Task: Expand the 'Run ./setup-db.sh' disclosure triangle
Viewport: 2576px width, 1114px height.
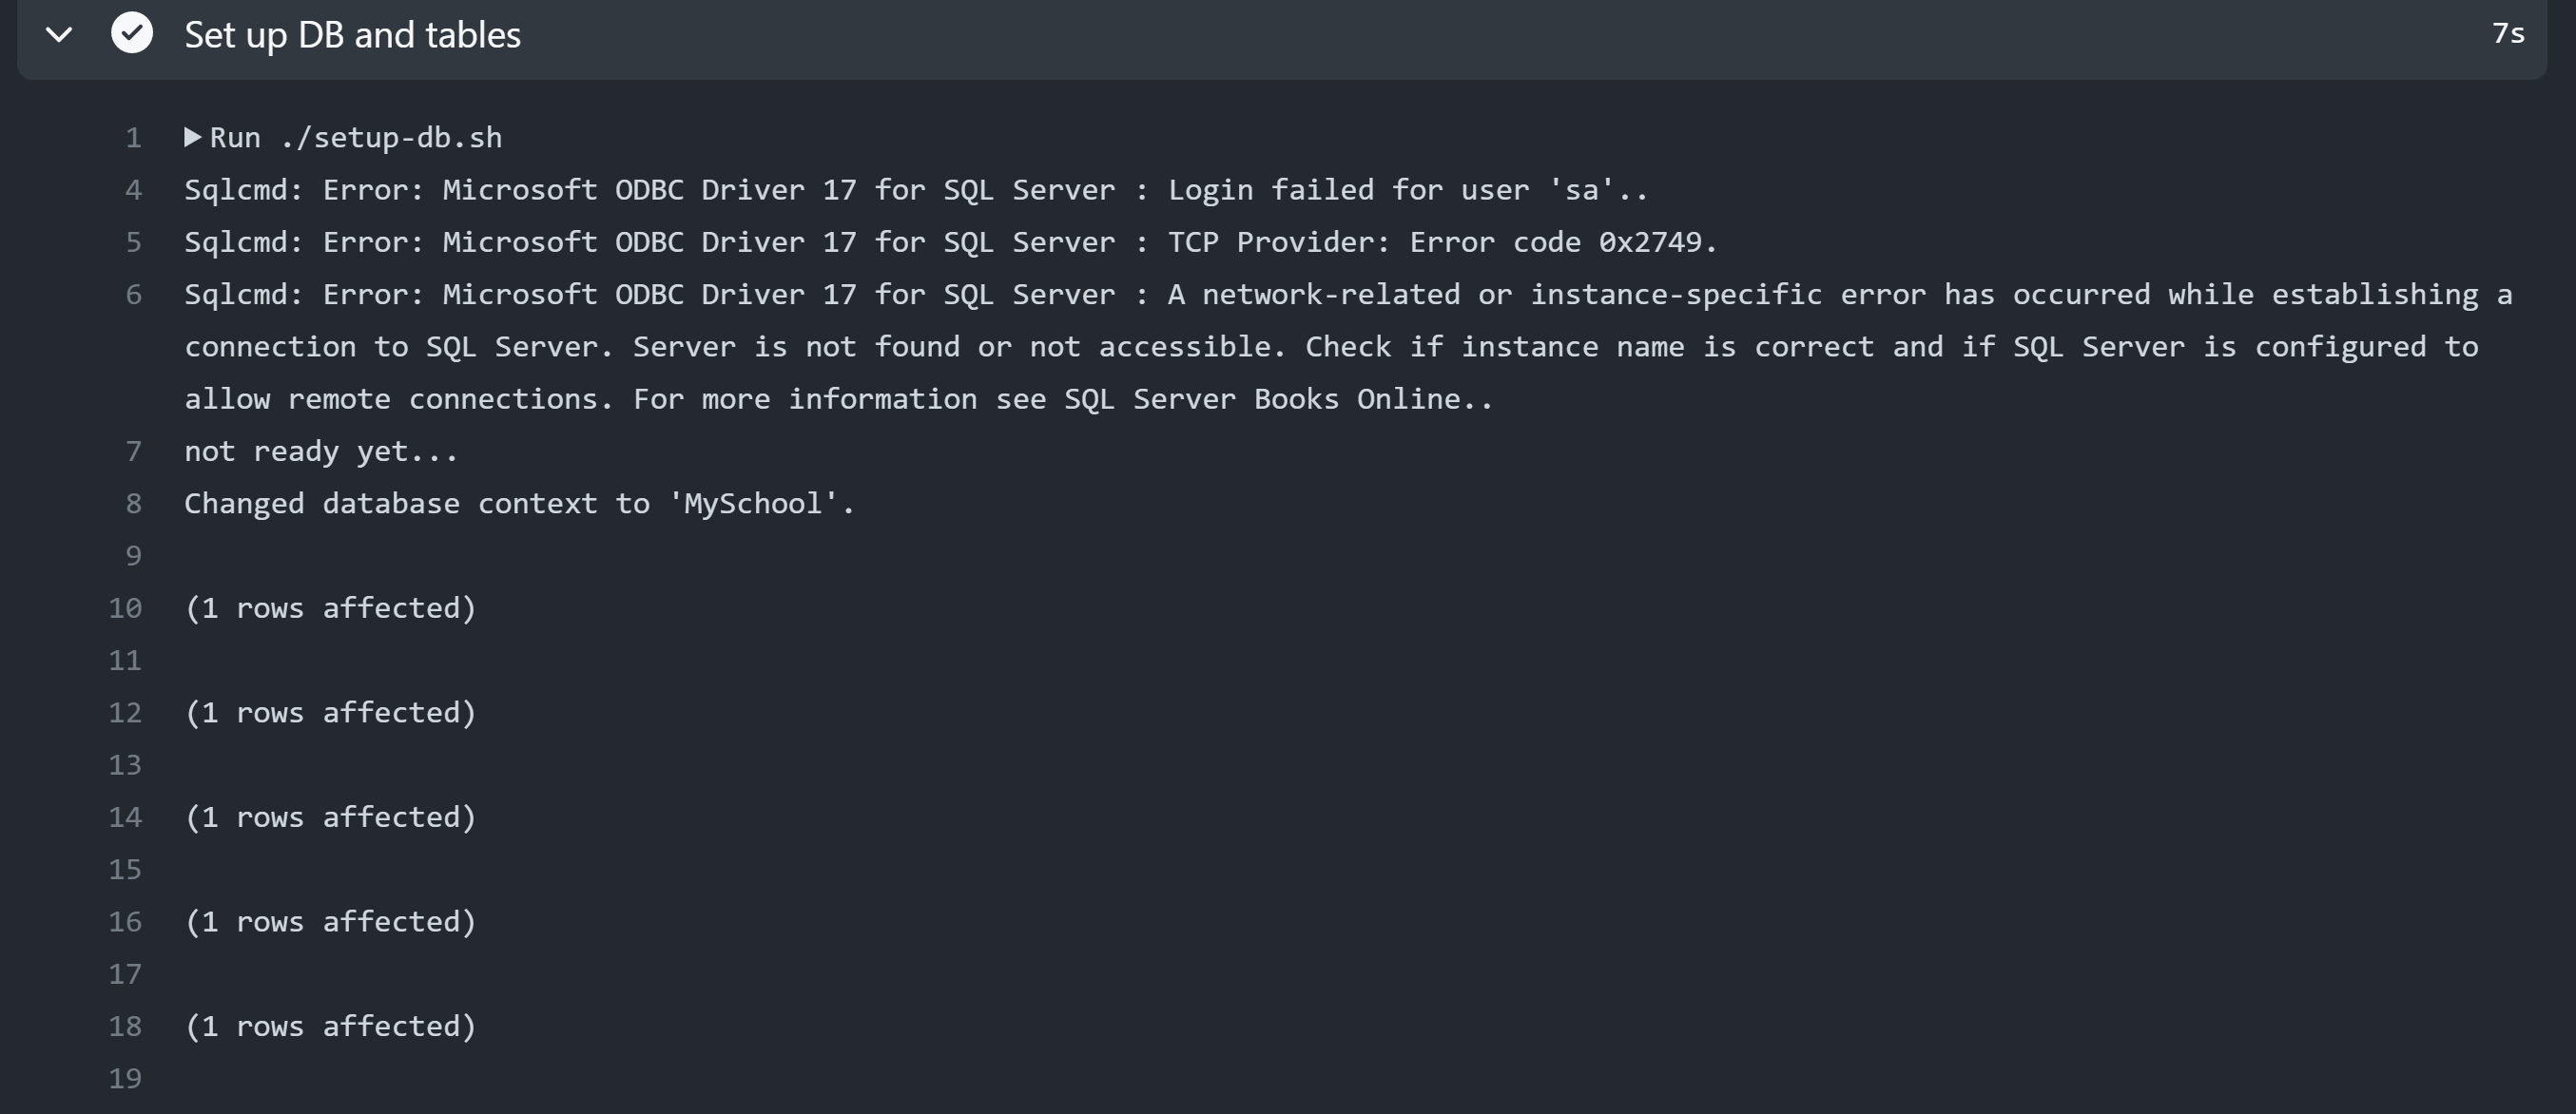Action: pyautogui.click(x=193, y=137)
